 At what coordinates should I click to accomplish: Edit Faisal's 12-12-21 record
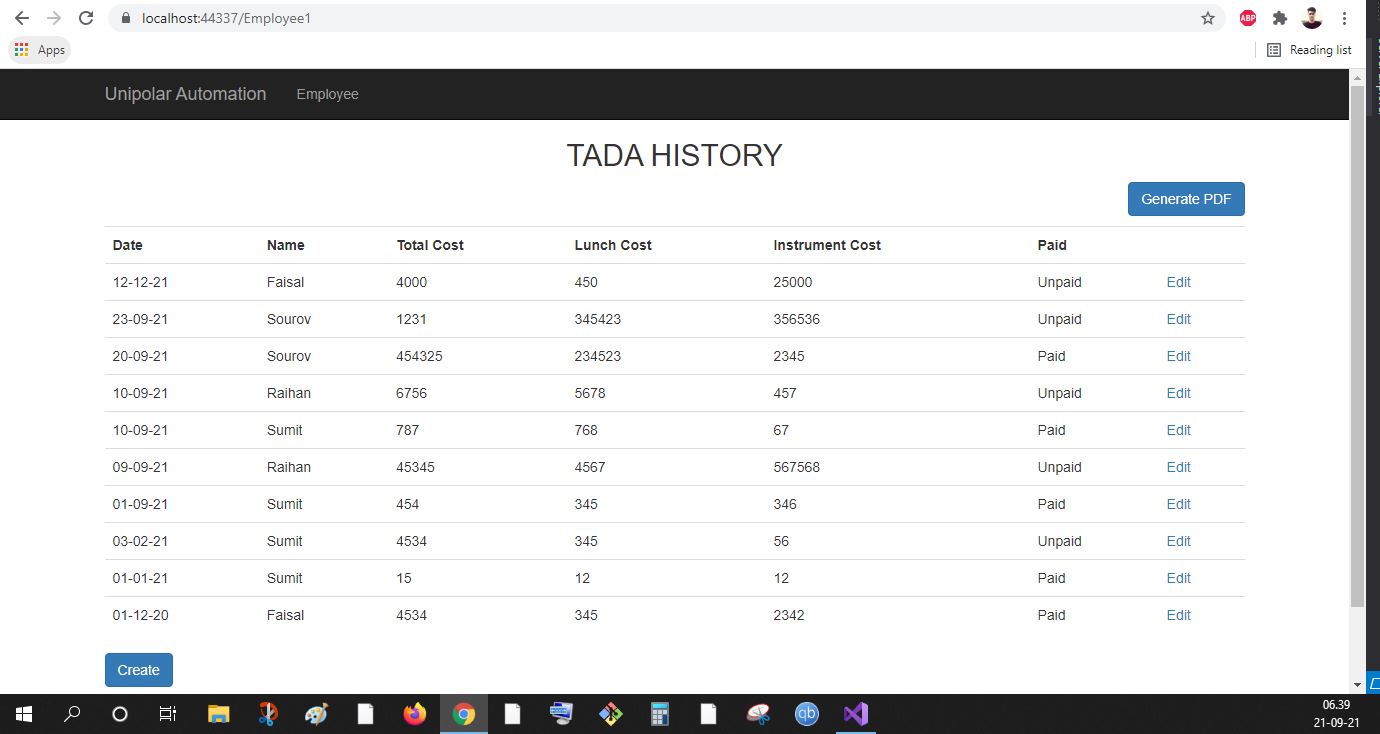1178,282
